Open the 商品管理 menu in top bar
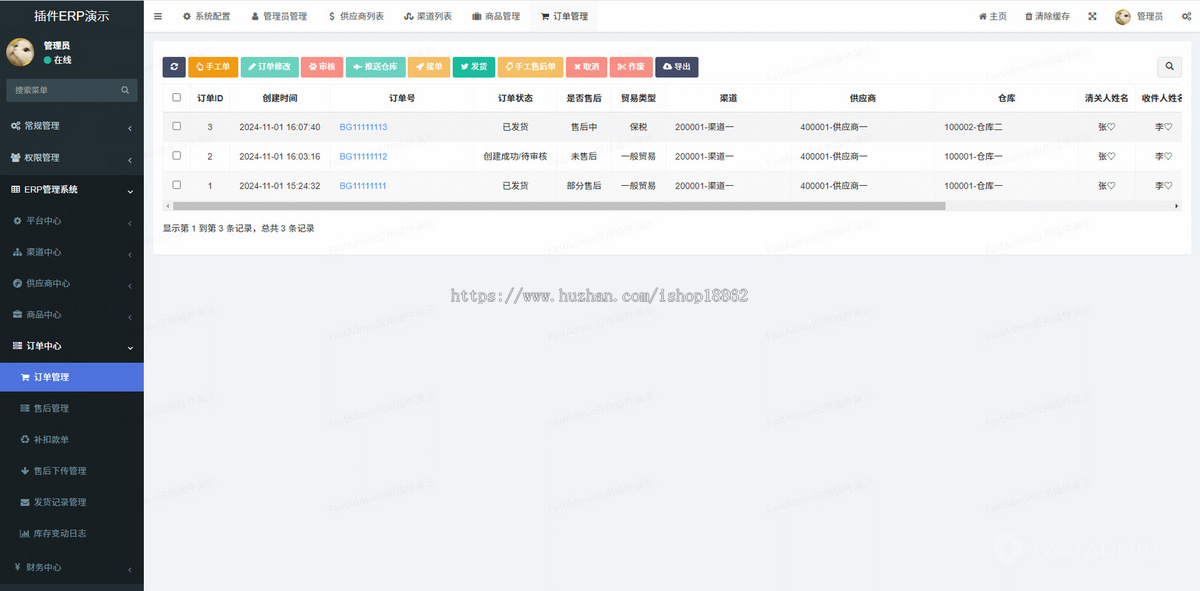Viewport: 1200px width, 591px height. pyautogui.click(x=496, y=16)
